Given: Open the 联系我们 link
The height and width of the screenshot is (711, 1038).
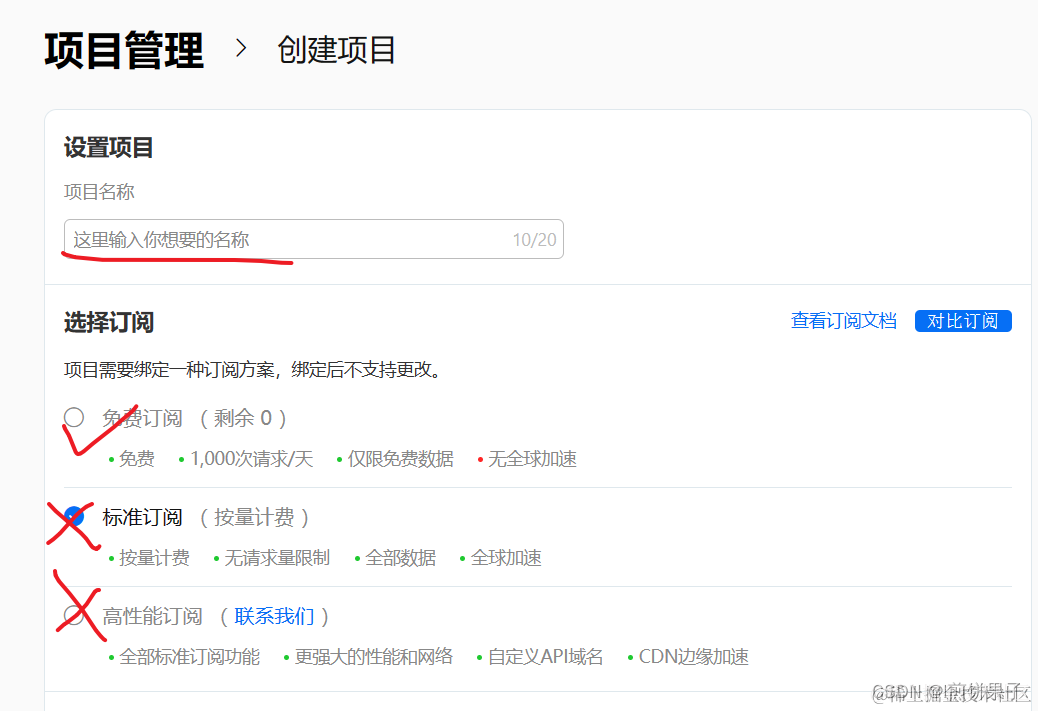Looking at the screenshot, I should pyautogui.click(x=274, y=616).
